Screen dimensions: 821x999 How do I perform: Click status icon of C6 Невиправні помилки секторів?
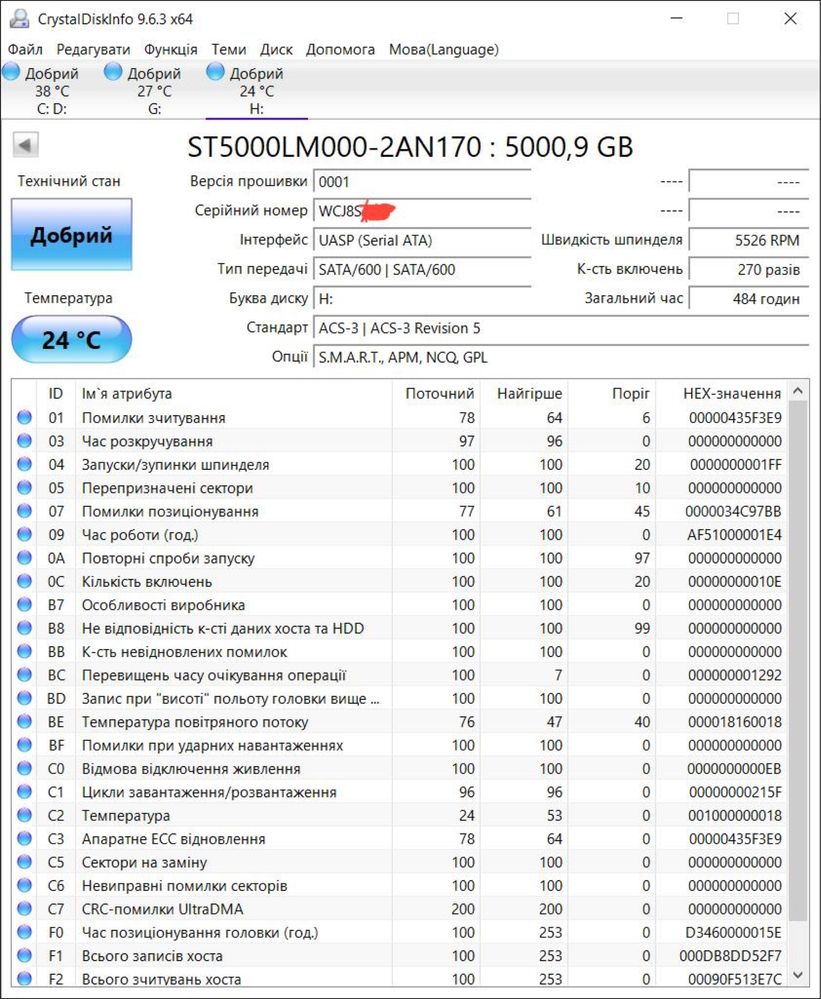click(24, 885)
